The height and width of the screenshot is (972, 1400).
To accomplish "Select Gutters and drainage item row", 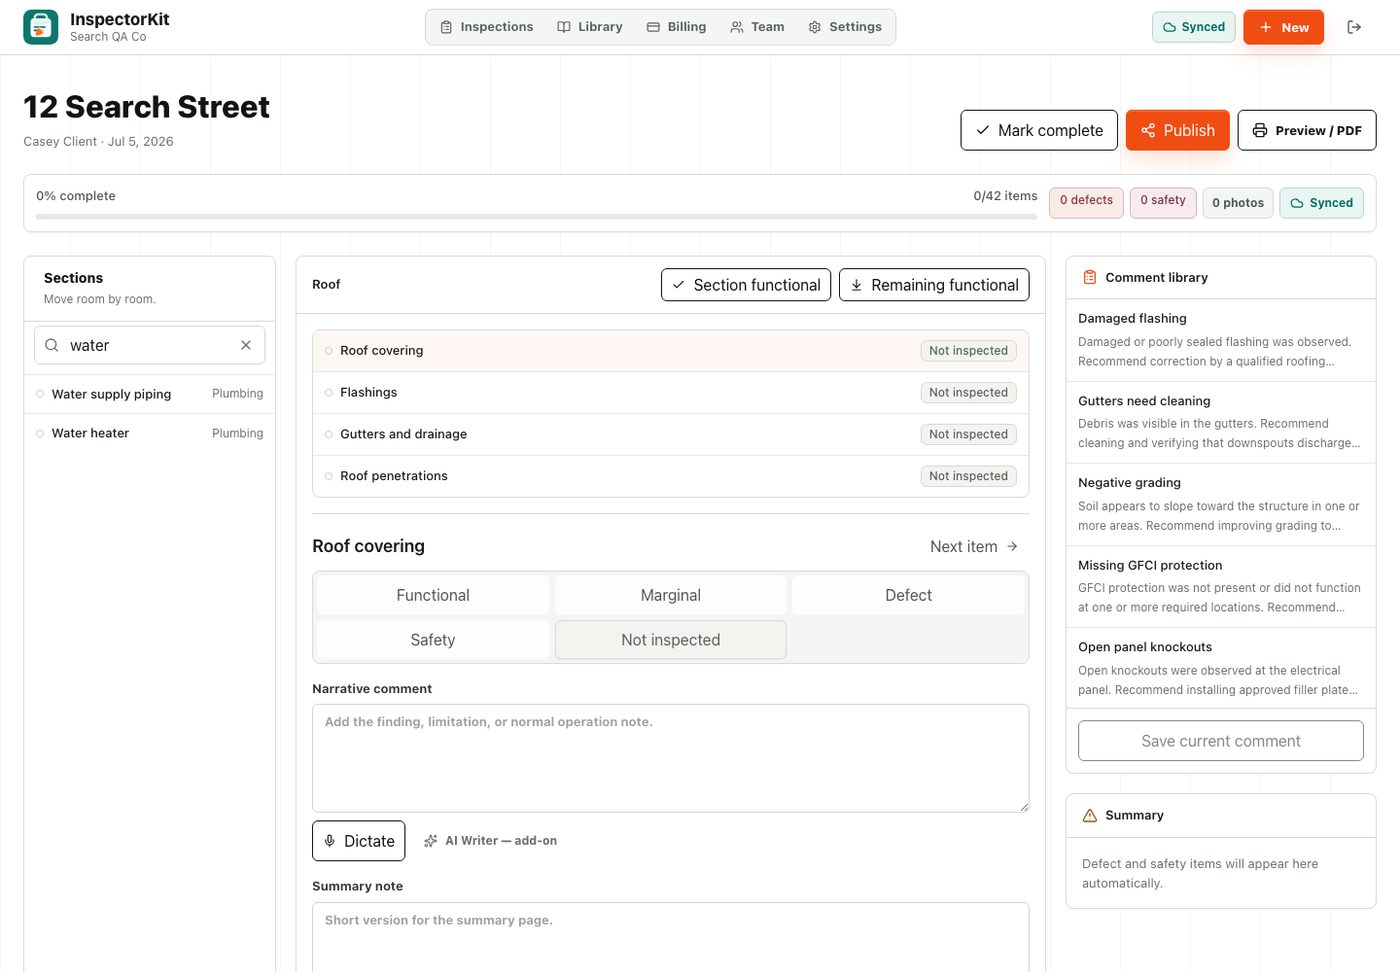I will click(x=671, y=434).
